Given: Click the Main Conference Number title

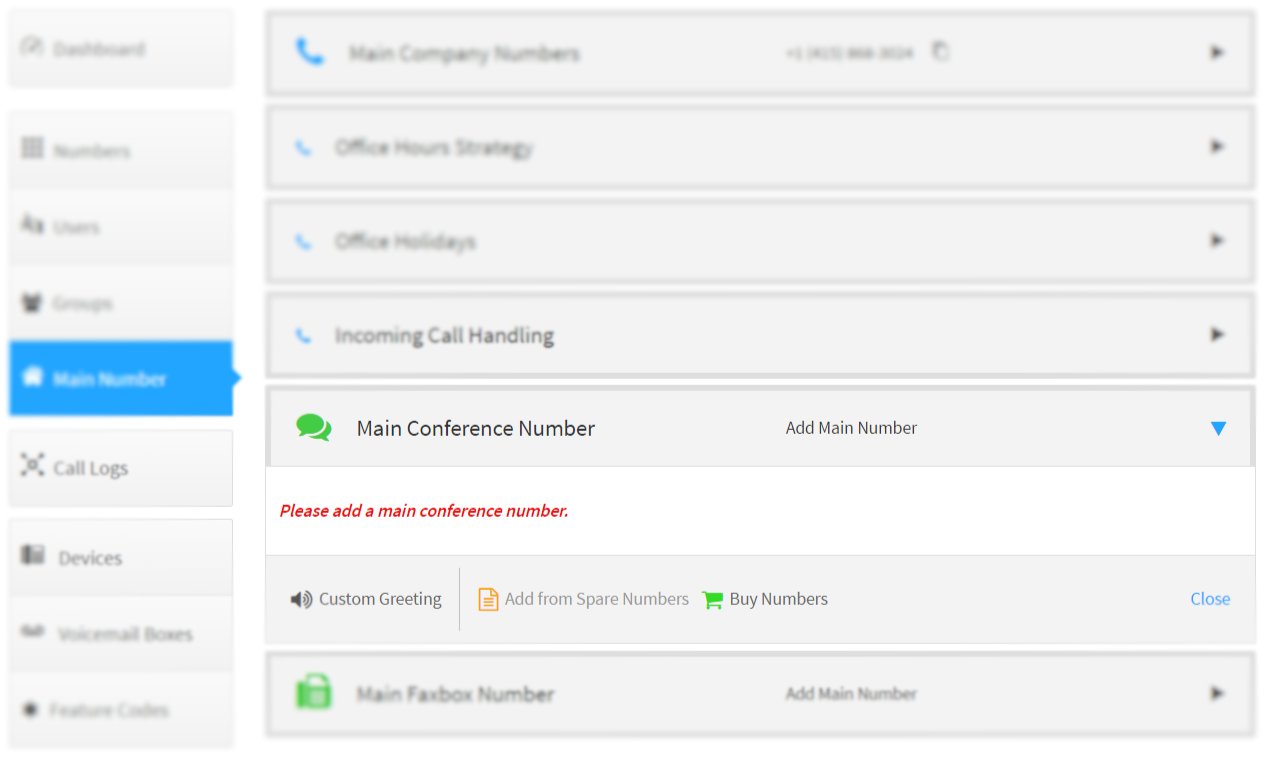Looking at the screenshot, I should point(476,428).
